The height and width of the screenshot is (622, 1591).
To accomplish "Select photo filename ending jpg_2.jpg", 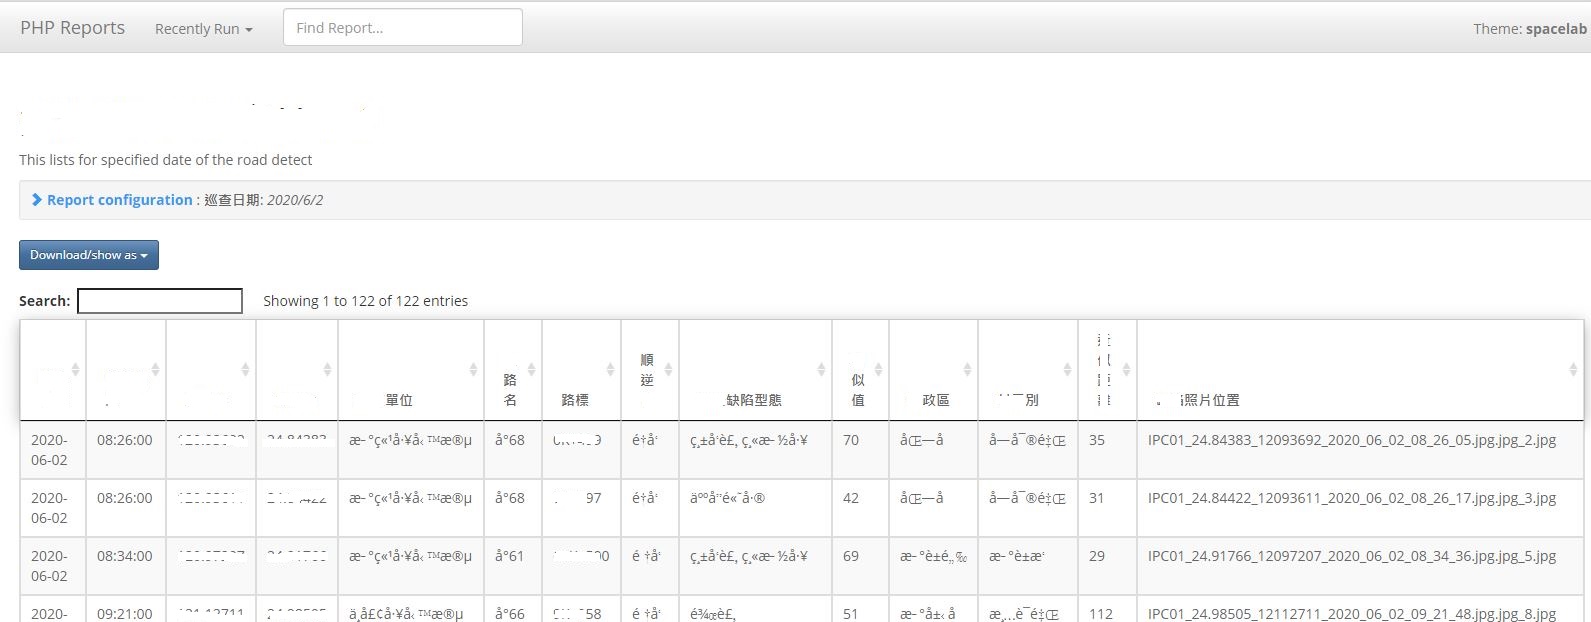I will pyautogui.click(x=1351, y=440).
